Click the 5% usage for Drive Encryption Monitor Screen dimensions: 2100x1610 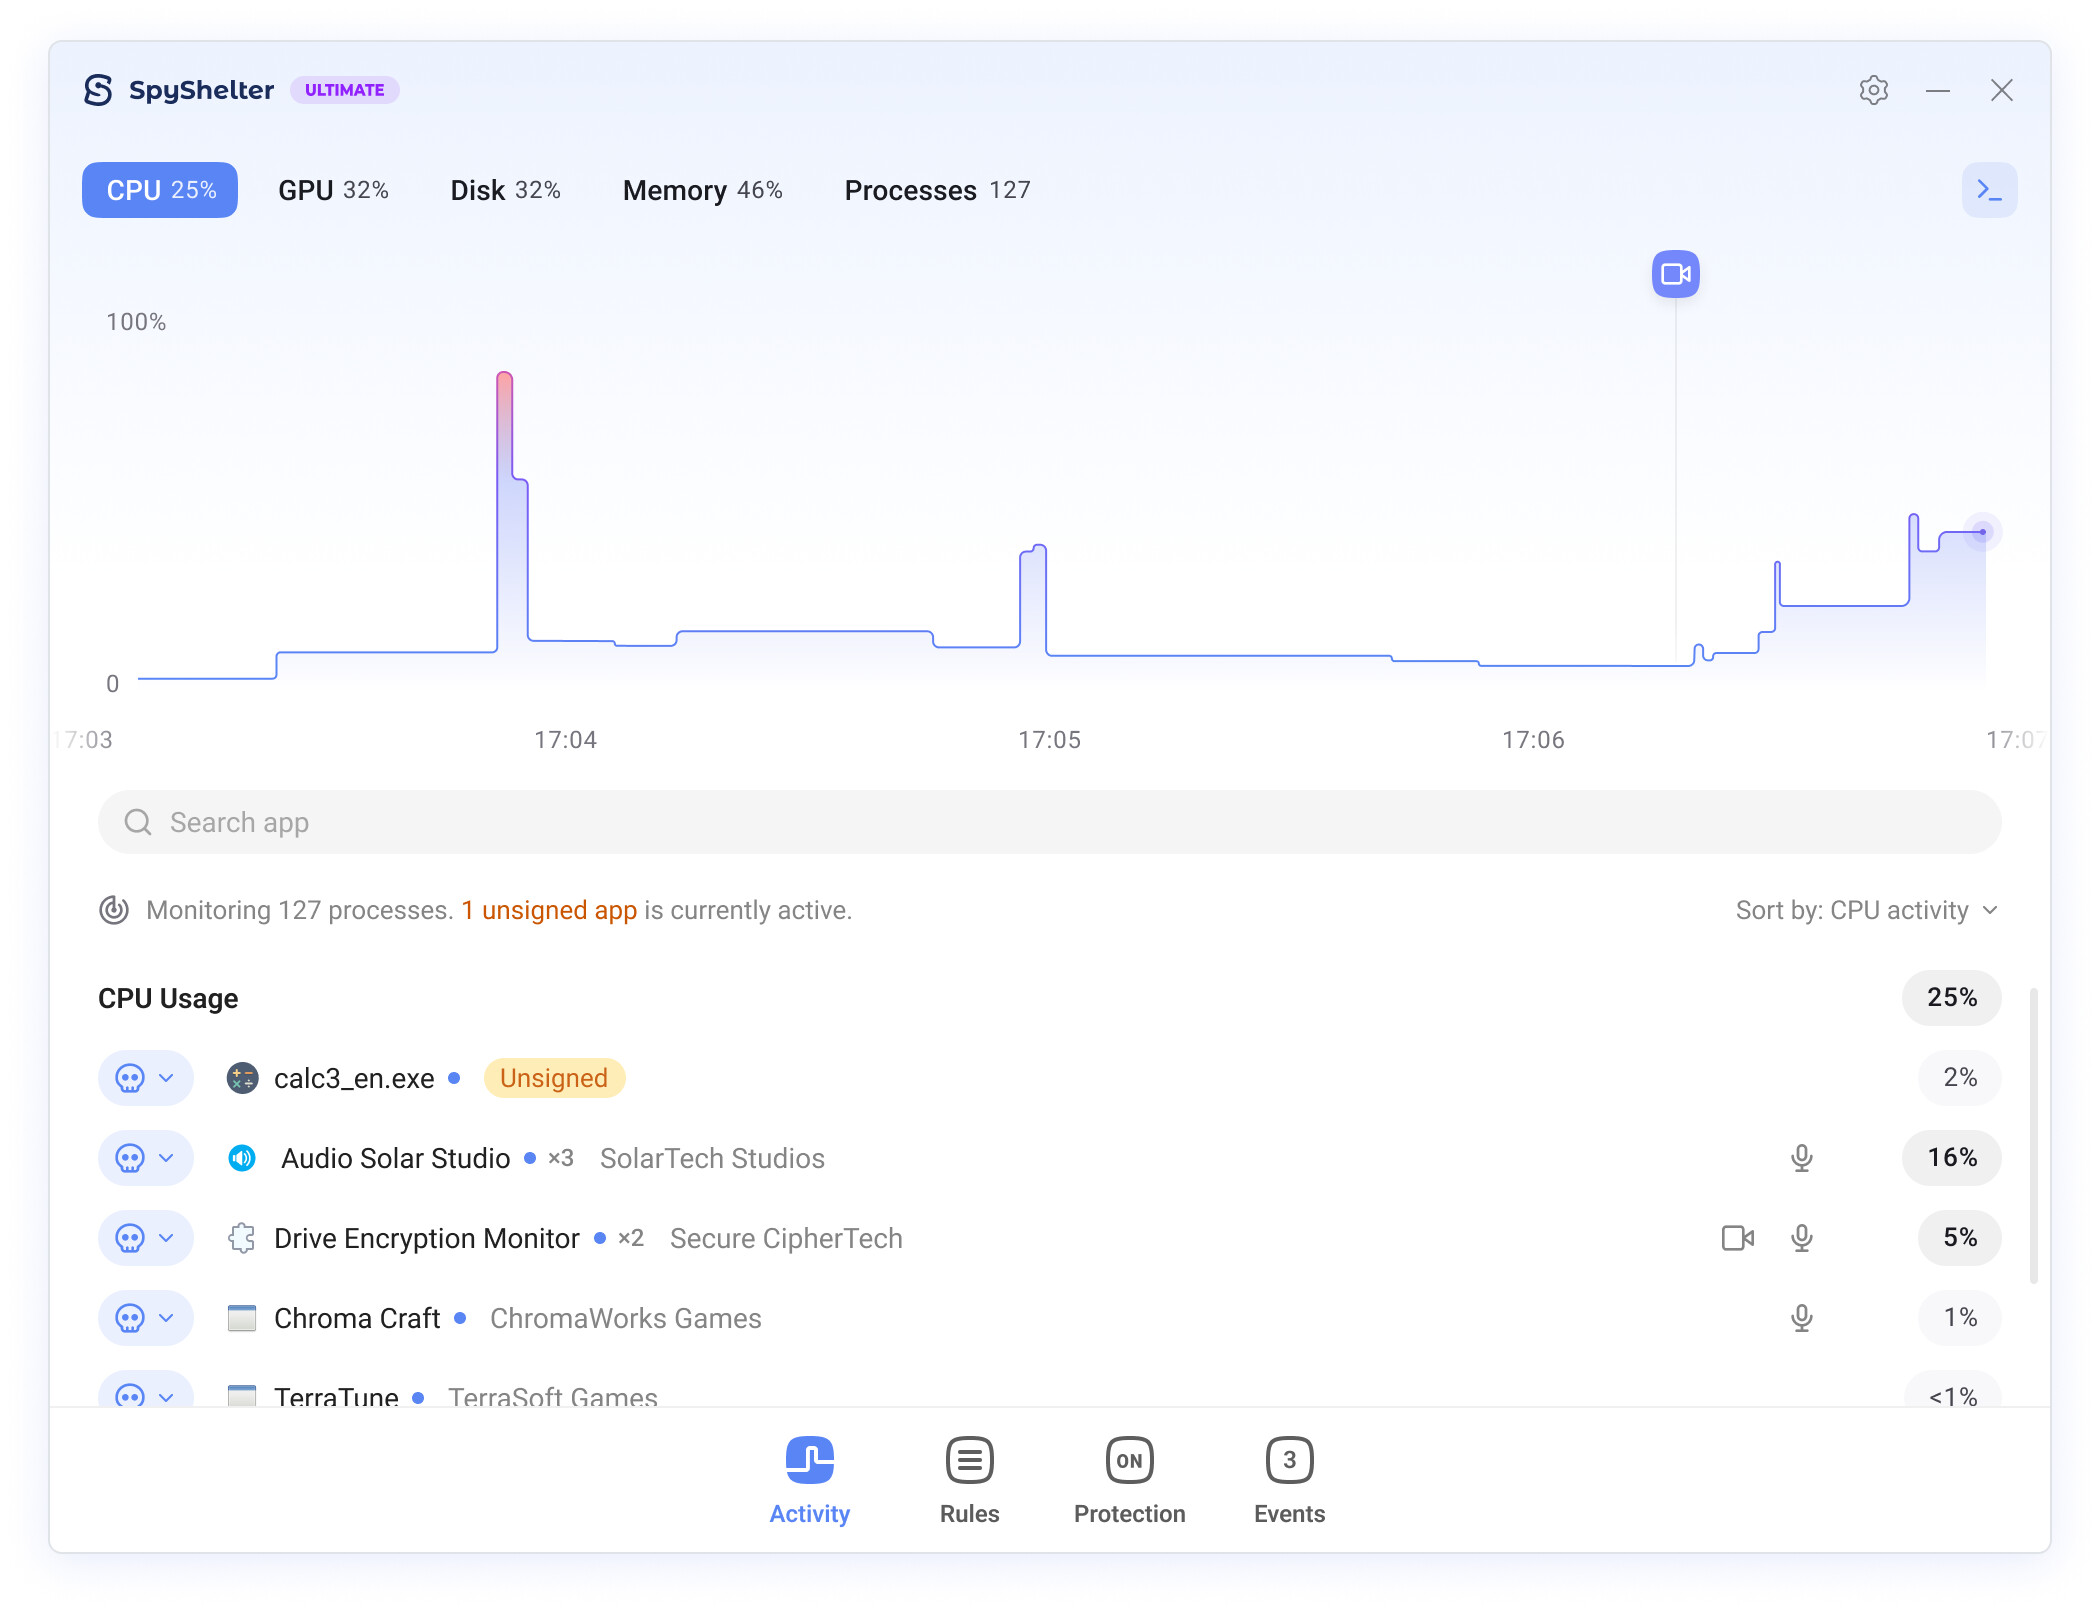tap(1959, 1238)
